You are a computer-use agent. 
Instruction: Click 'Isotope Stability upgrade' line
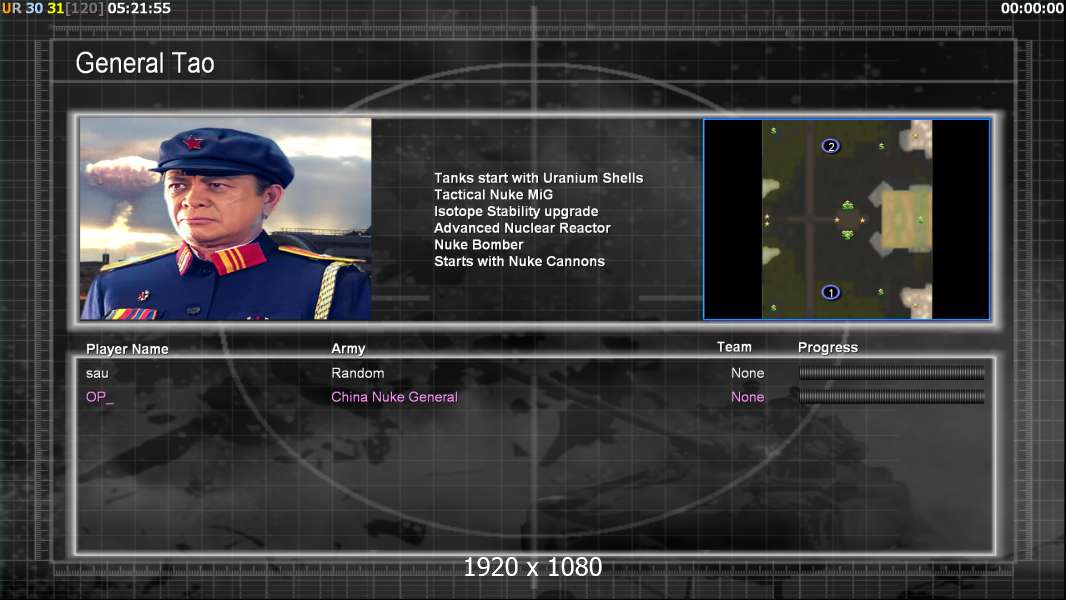point(516,211)
